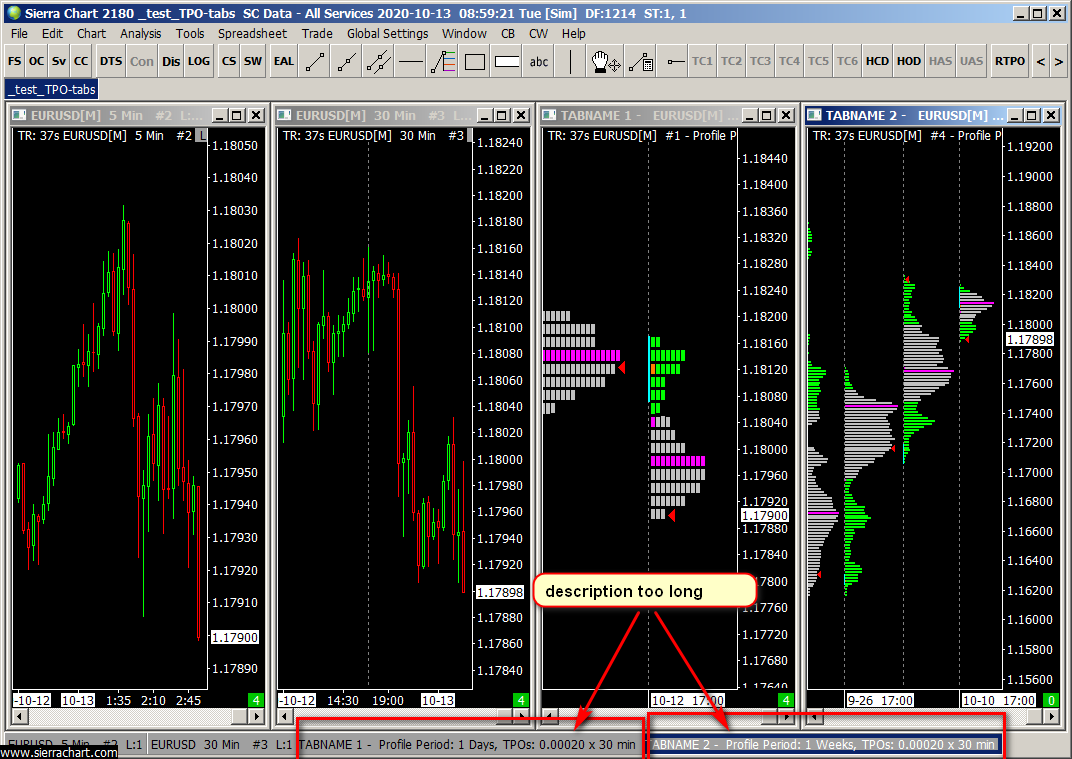
Task: Click the SW toolbar button
Action: (253, 61)
